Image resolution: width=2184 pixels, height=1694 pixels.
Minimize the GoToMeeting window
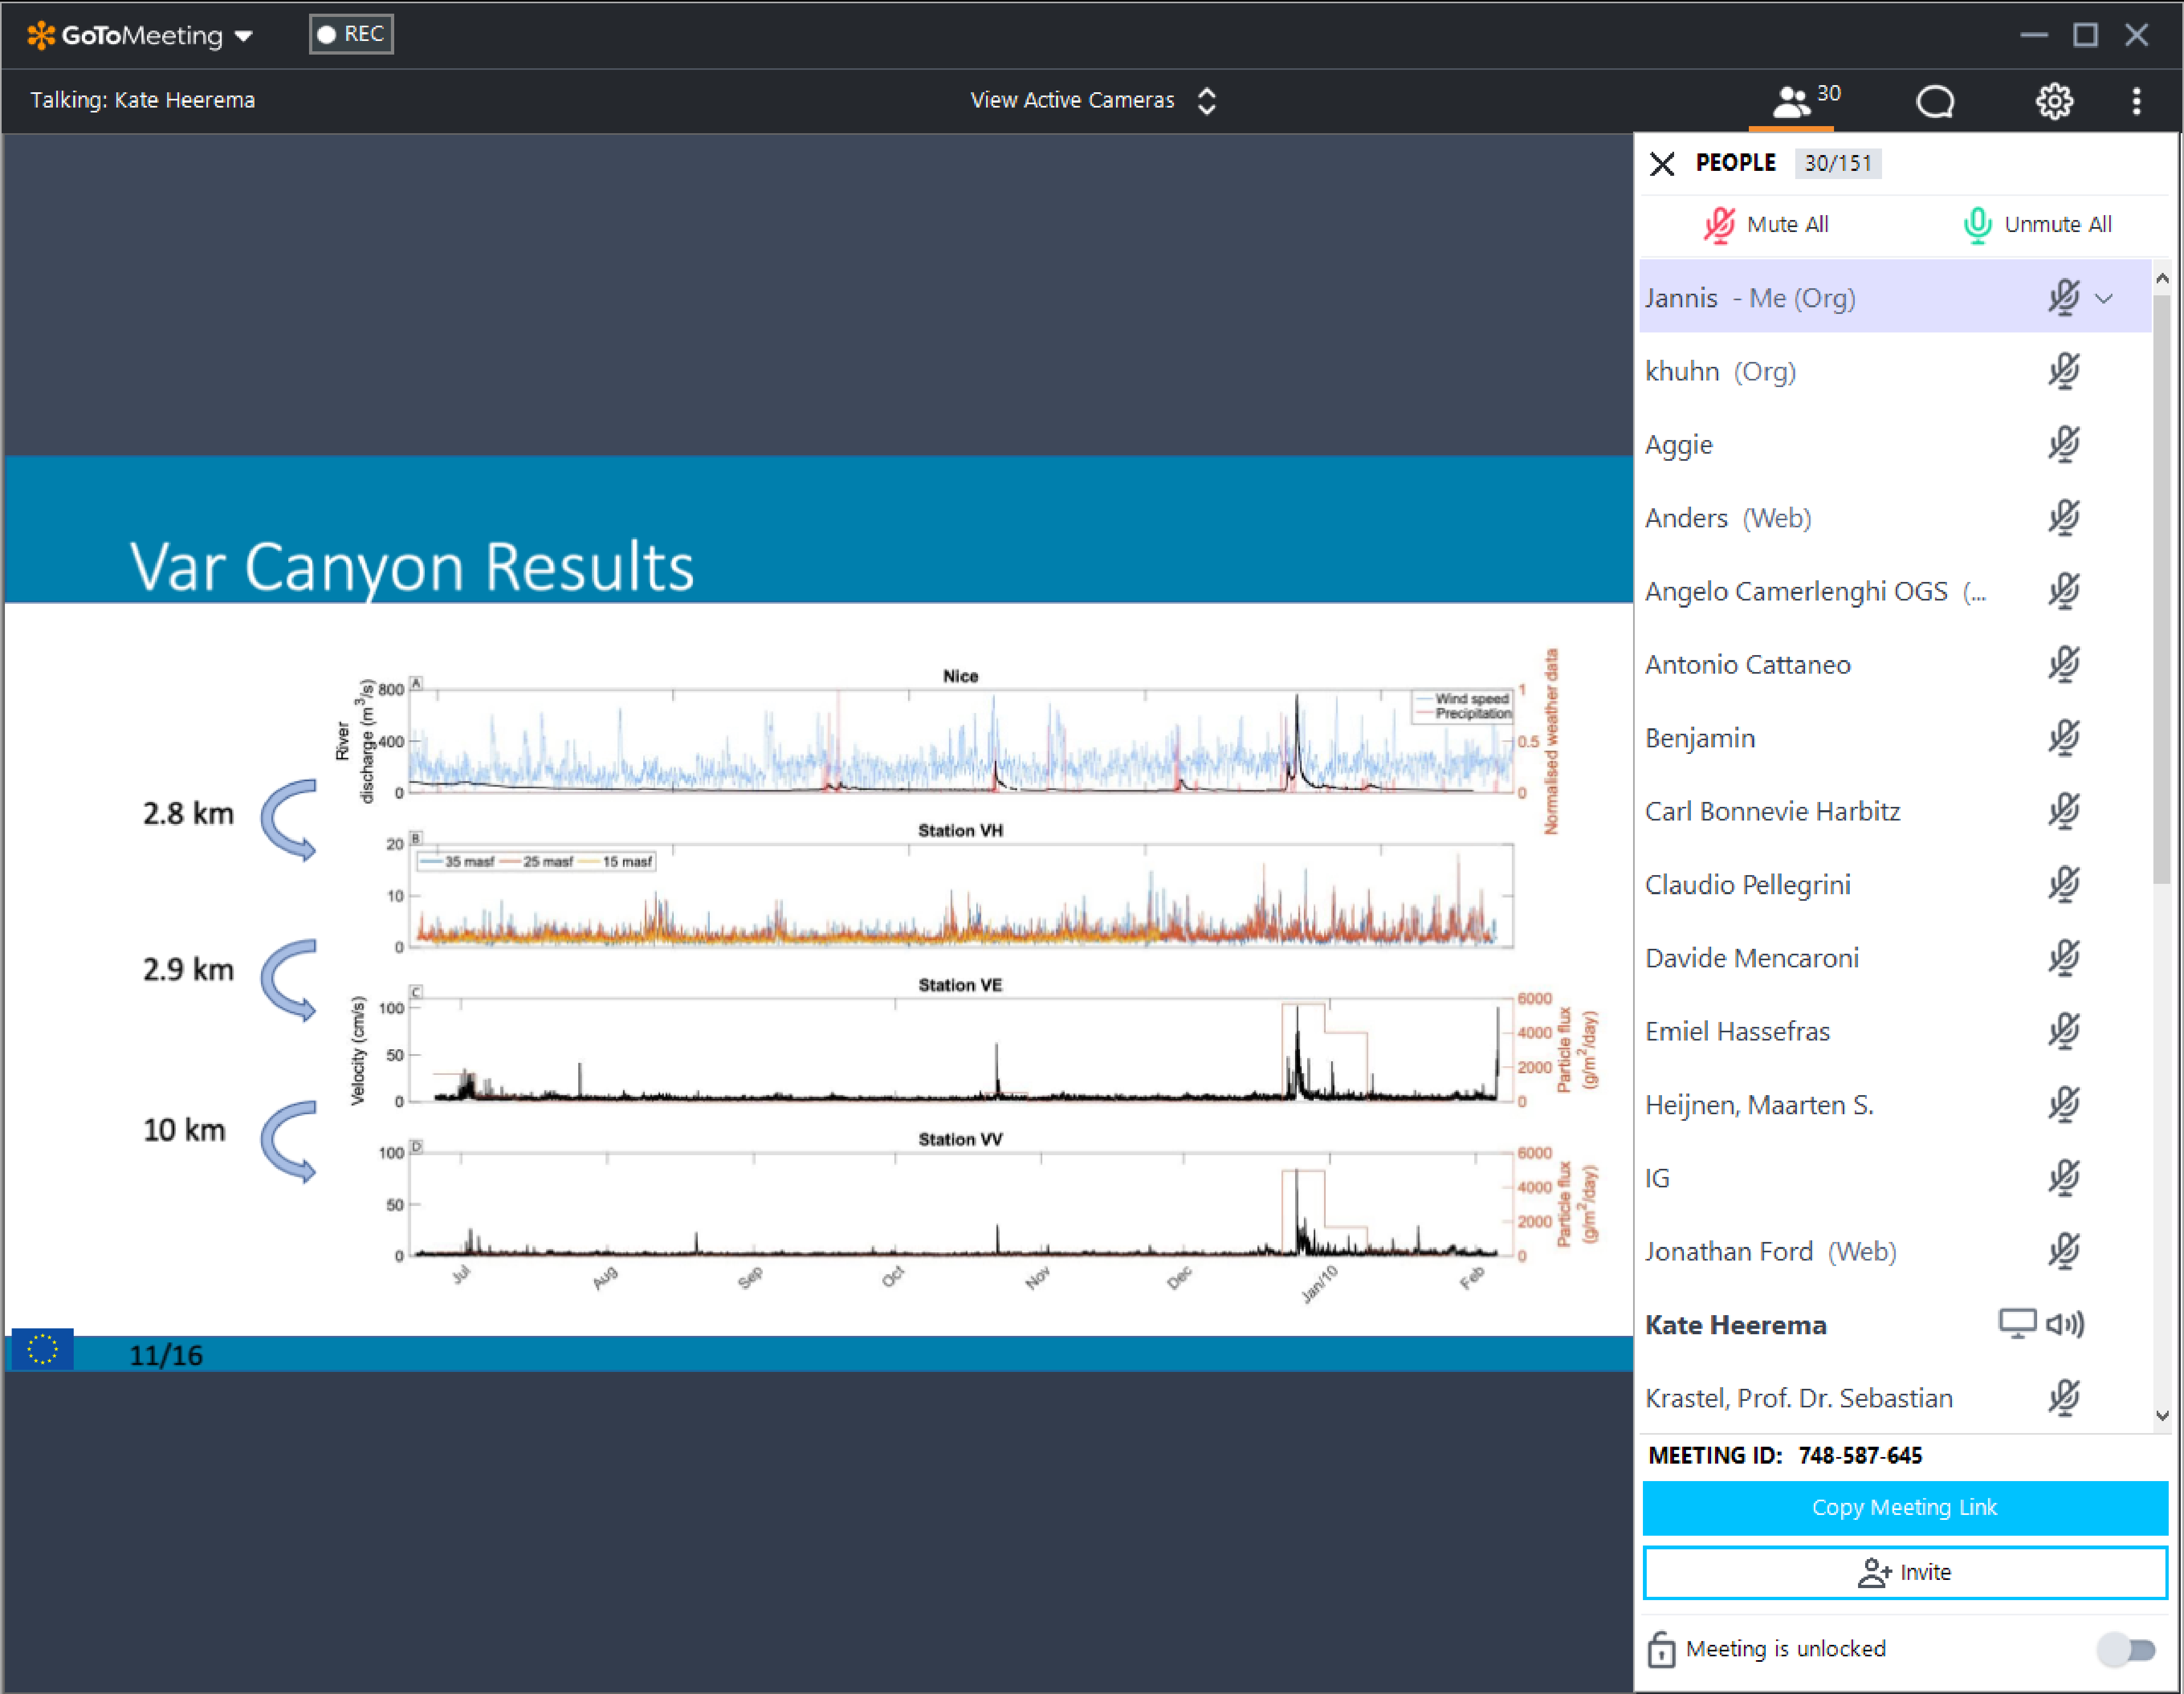click(x=2033, y=35)
